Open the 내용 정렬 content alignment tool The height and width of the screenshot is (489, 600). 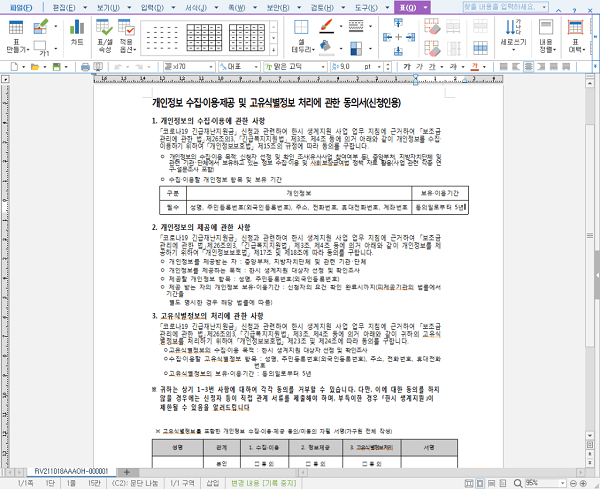546,36
